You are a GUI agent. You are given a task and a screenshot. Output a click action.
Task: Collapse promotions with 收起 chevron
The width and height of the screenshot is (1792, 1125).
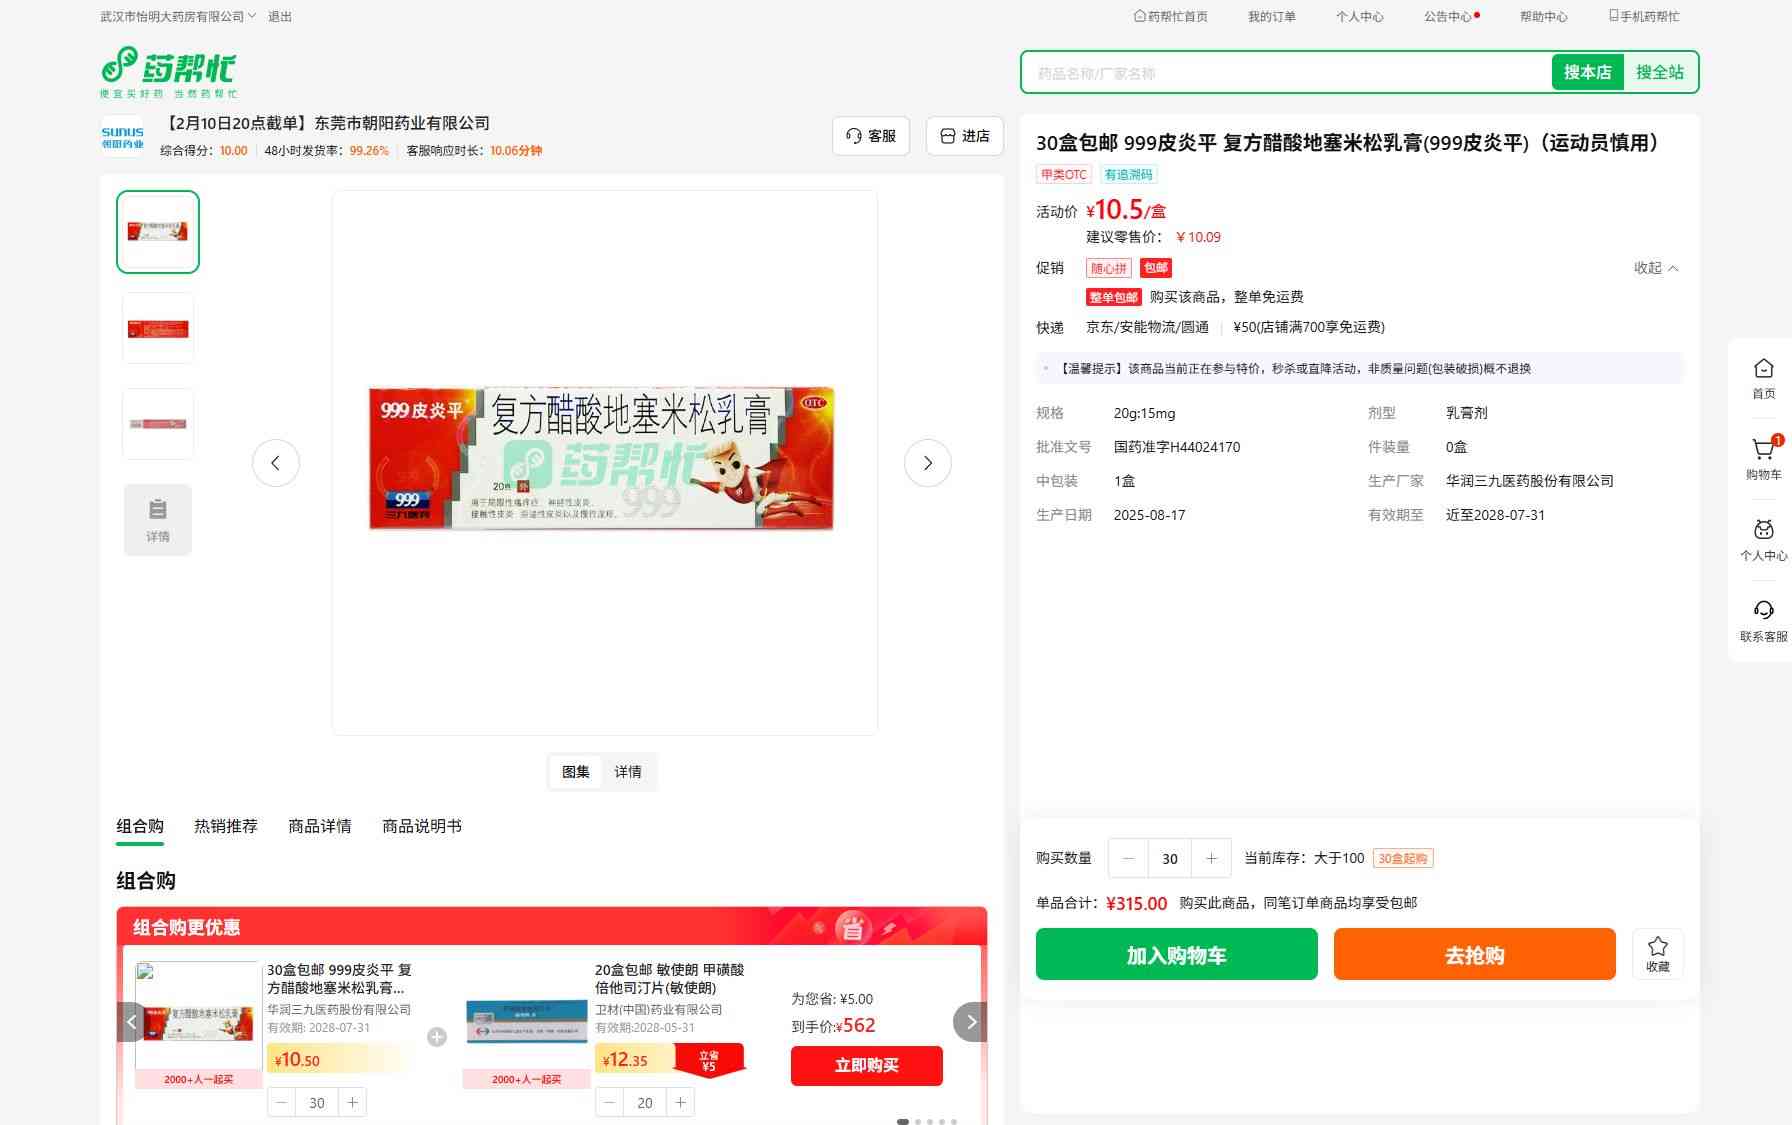[1656, 268]
